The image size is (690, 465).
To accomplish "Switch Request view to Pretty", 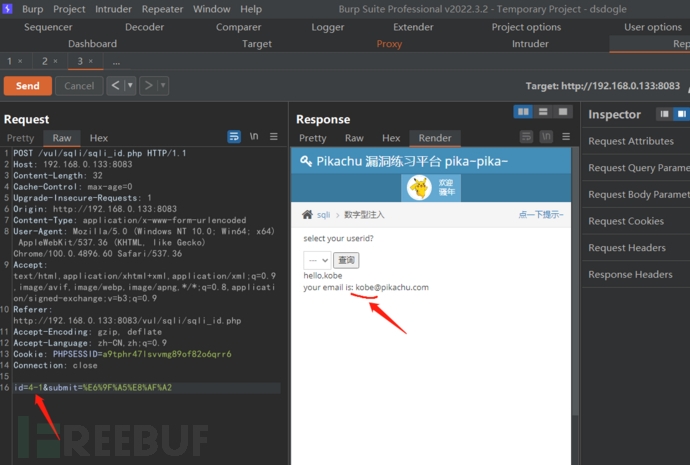I will 20,138.
